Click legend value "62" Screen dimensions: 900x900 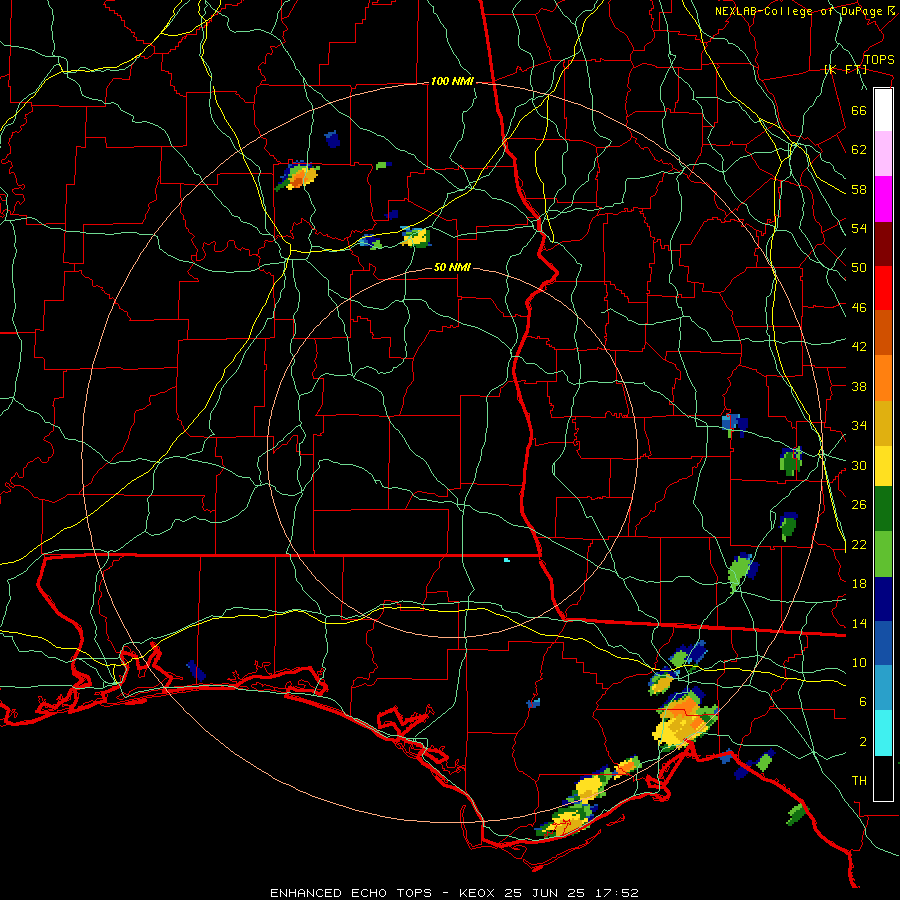pyautogui.click(x=859, y=149)
